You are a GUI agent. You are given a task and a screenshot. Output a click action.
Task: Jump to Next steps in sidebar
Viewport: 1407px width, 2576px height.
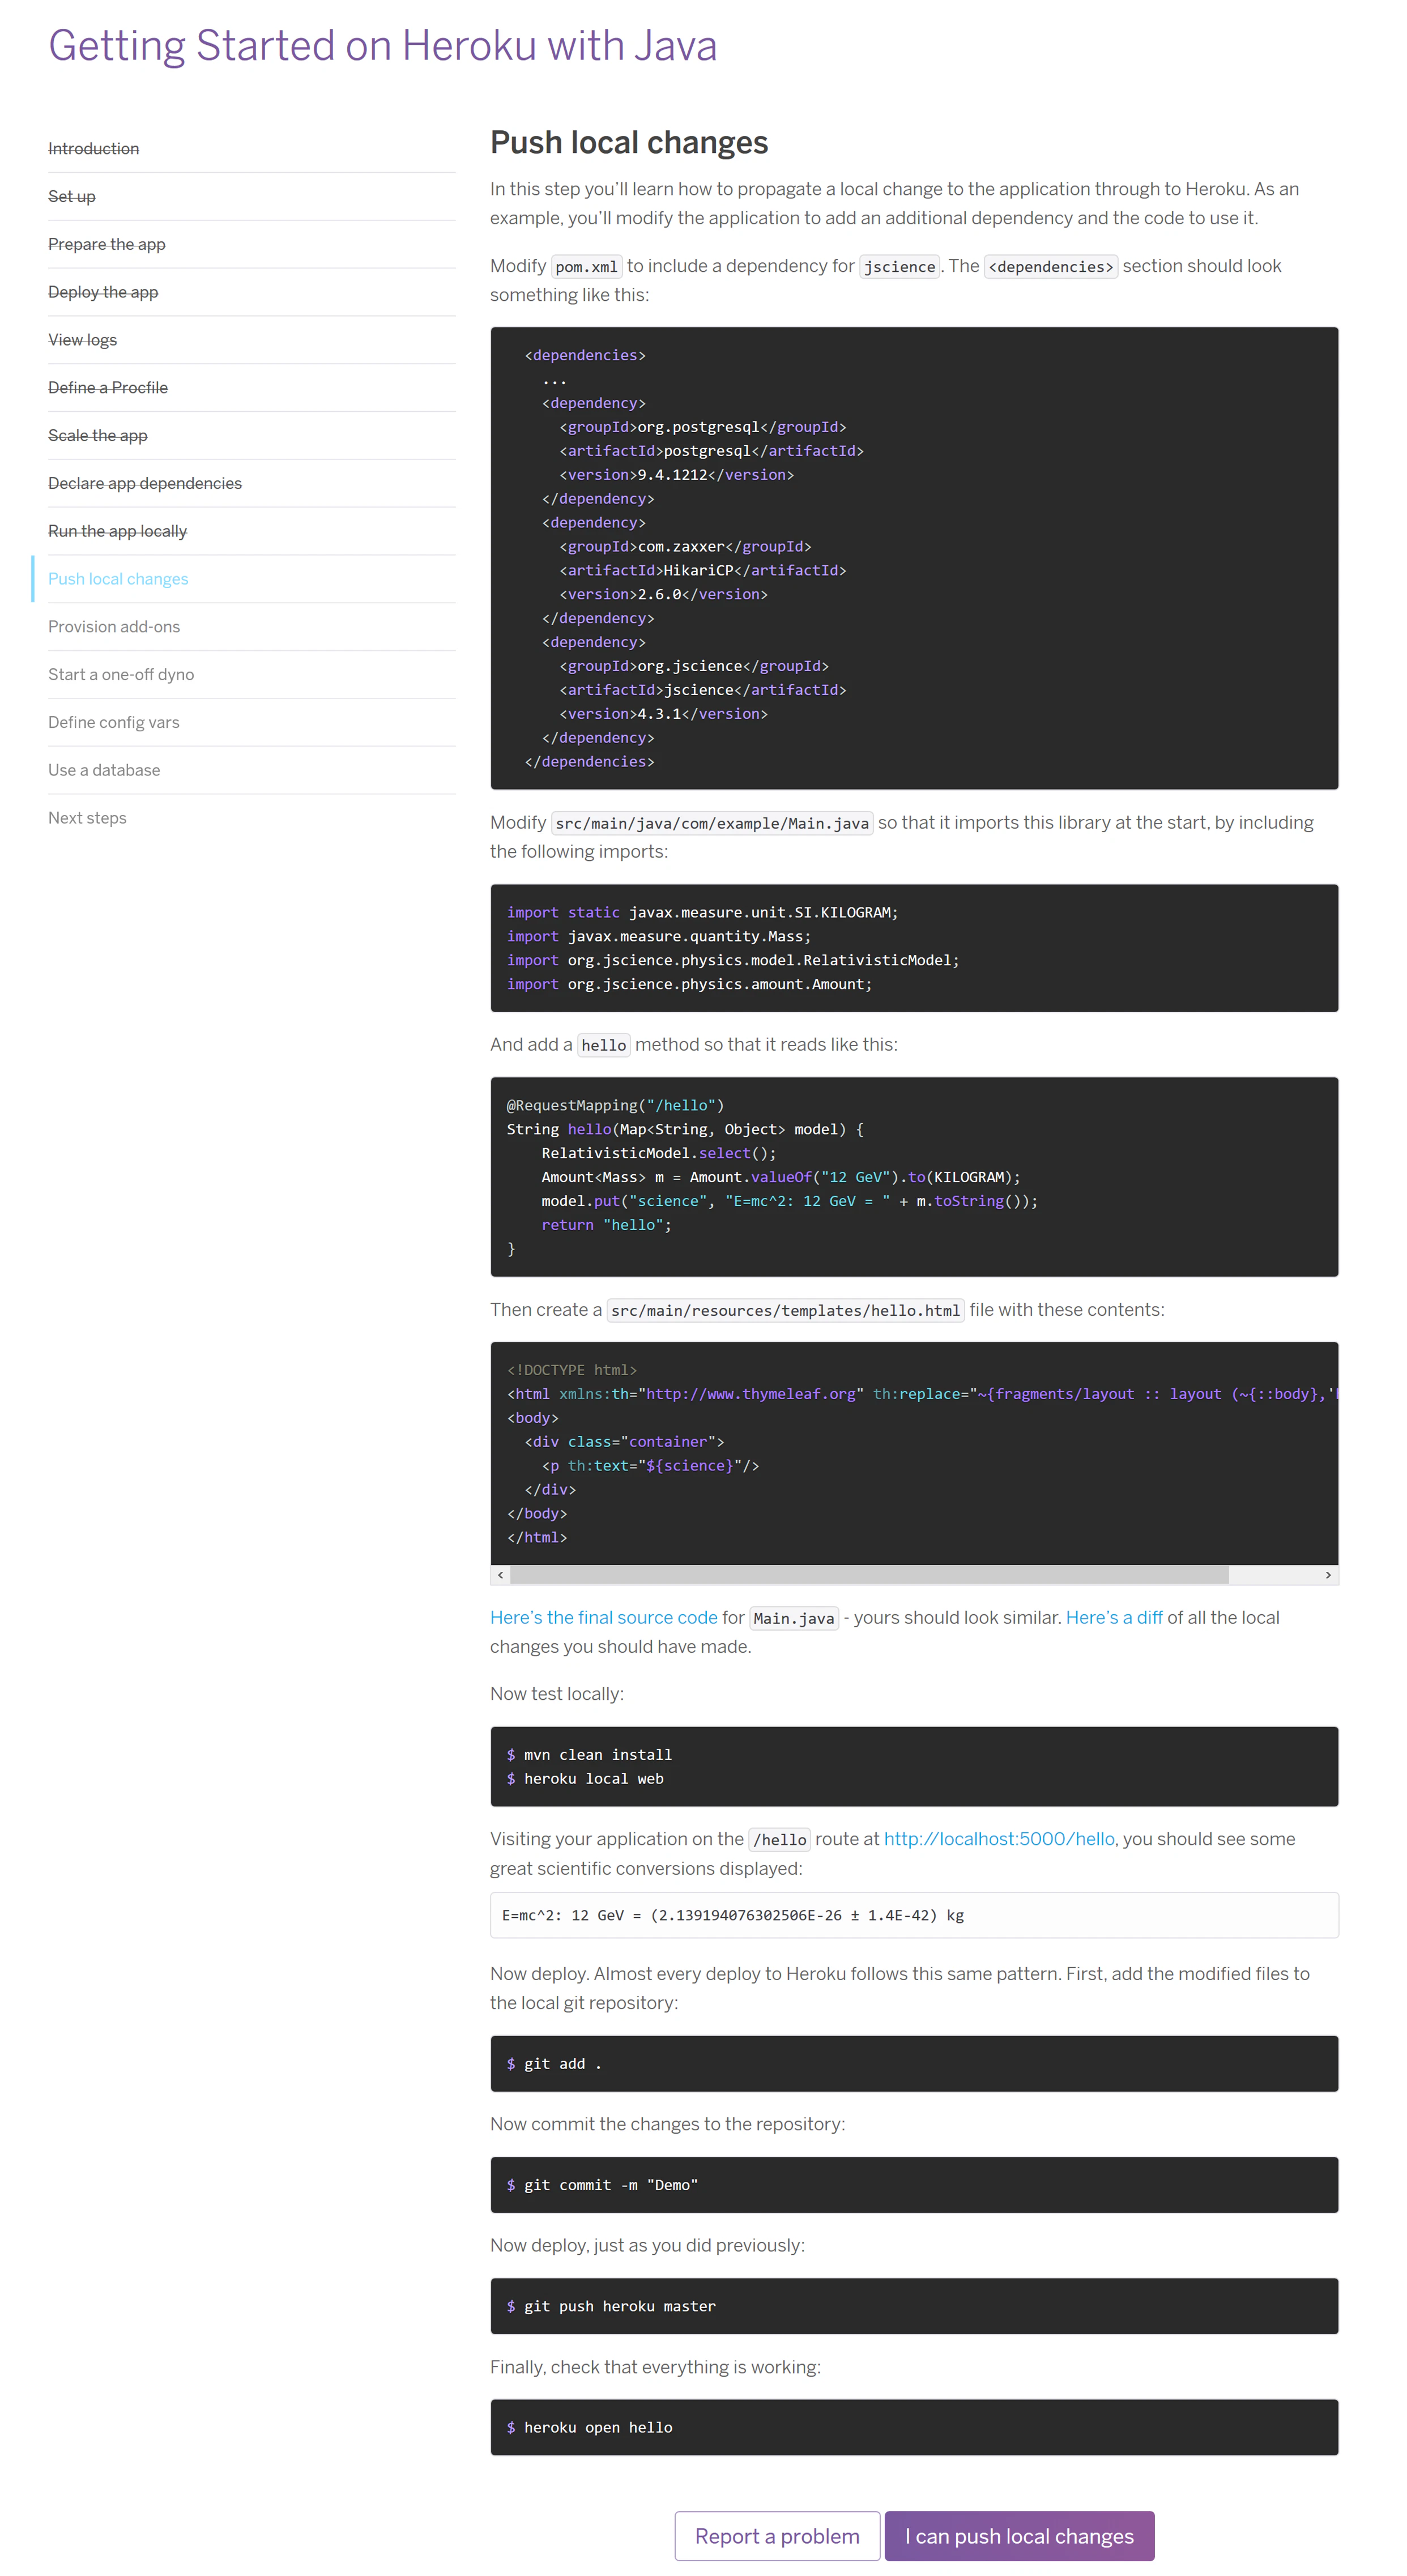click(87, 818)
